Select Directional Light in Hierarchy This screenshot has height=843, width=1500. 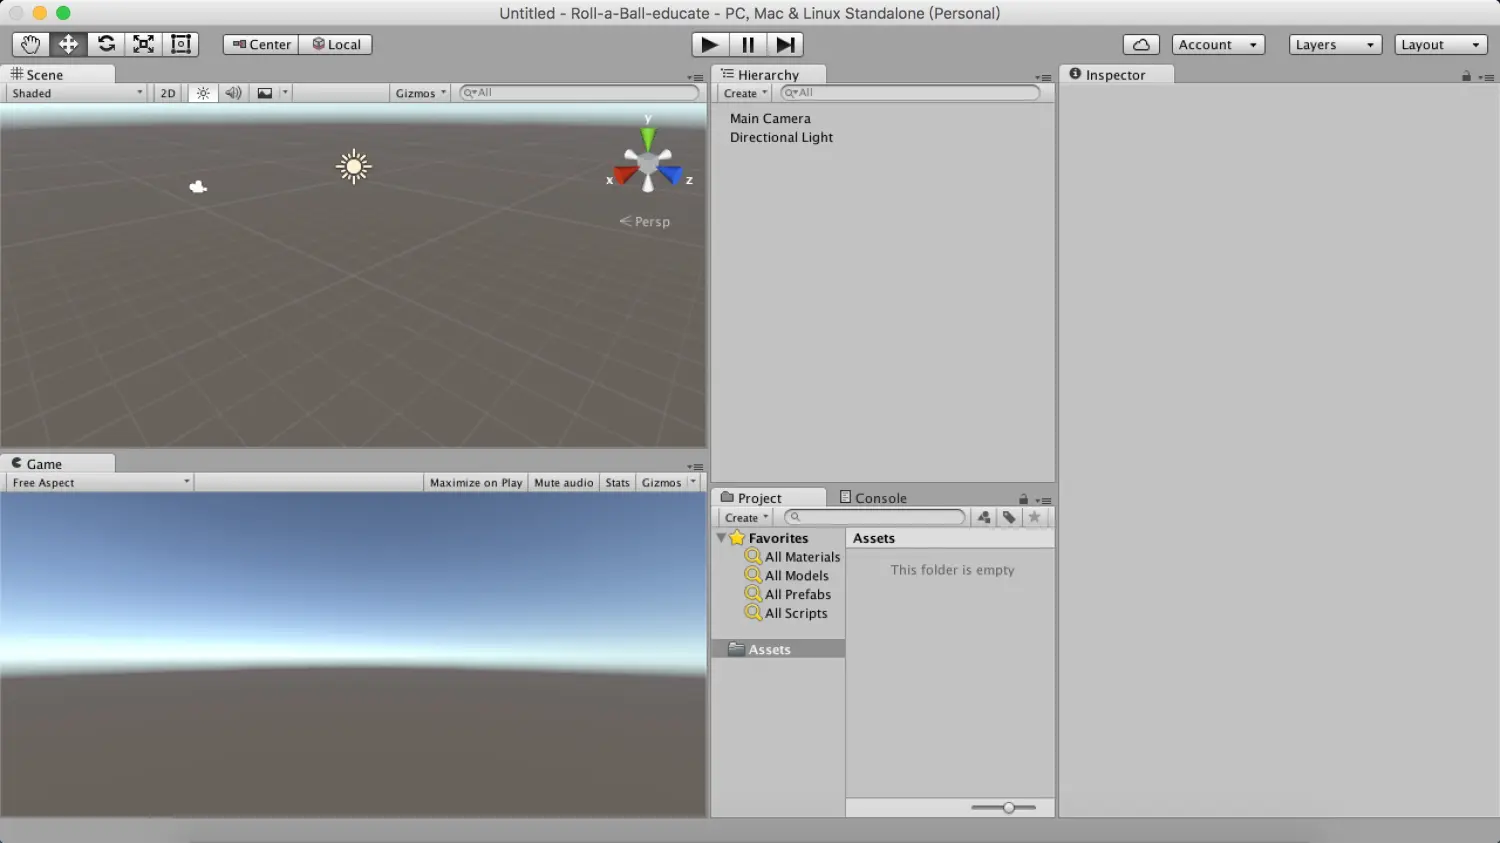tap(781, 137)
